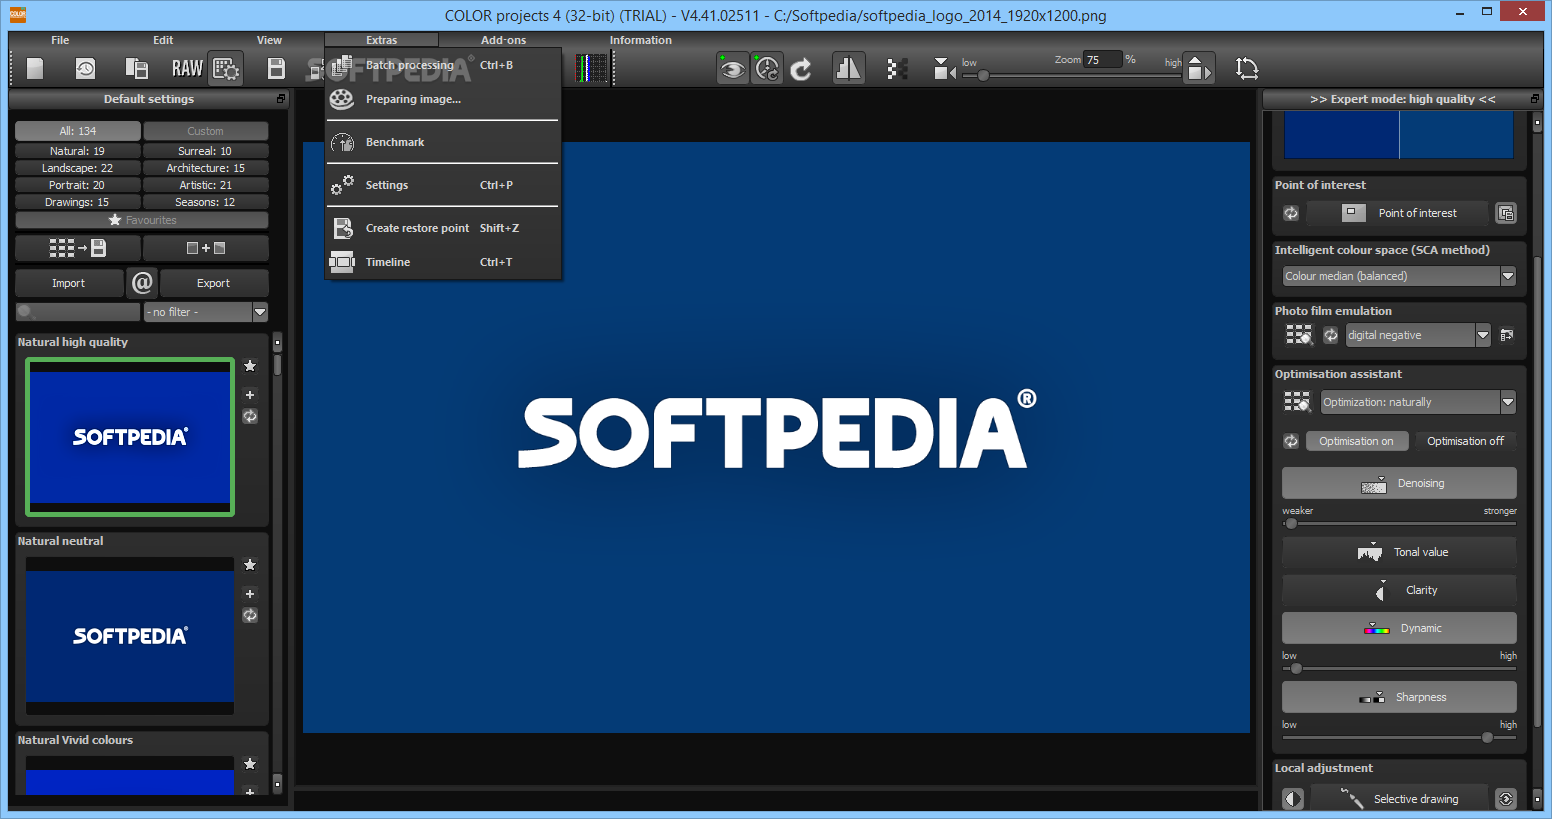Screen dimensions: 1552x819
Task: Mark Natural neutral preset as favourite
Action: click(x=250, y=565)
